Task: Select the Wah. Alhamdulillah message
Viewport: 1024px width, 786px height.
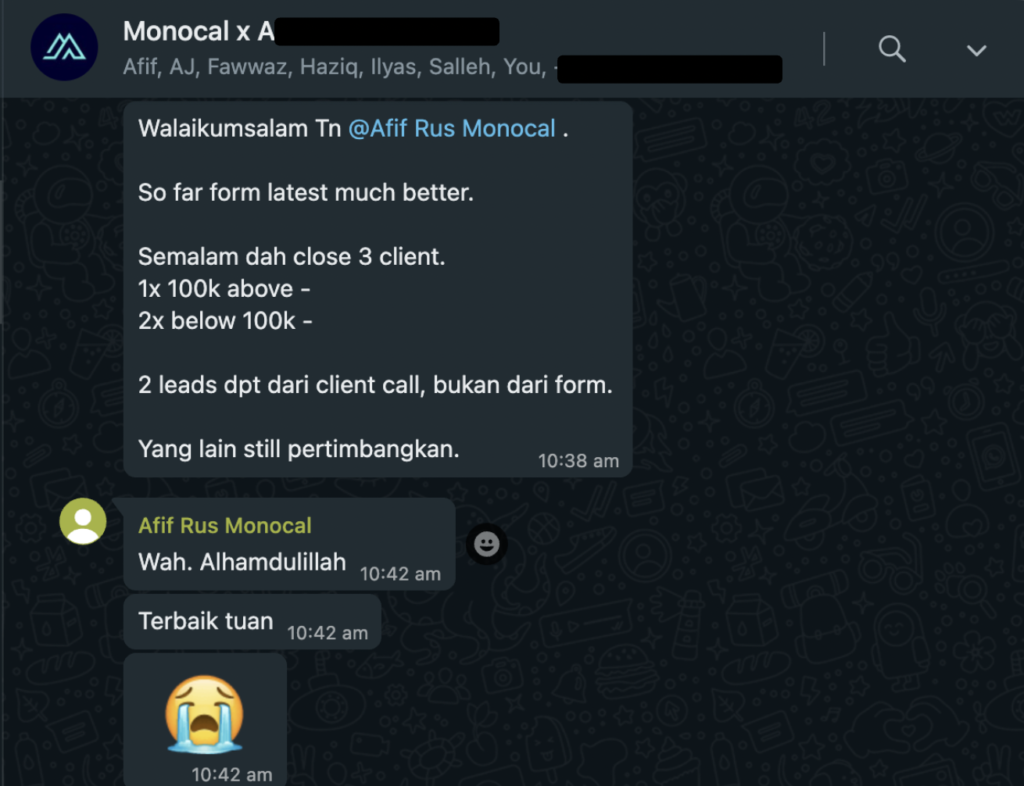Action: tap(289, 544)
